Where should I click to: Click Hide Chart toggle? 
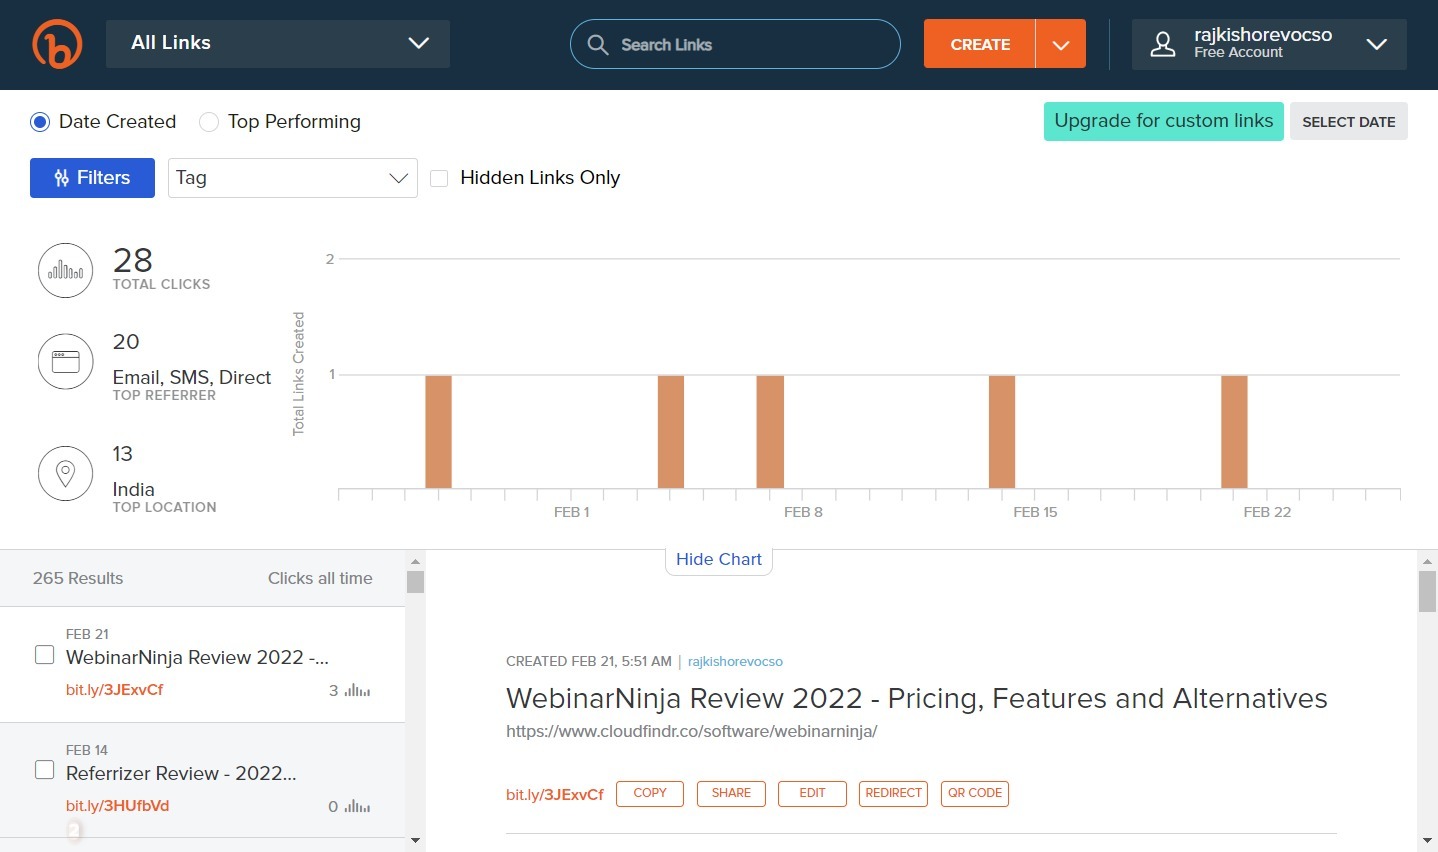719,560
